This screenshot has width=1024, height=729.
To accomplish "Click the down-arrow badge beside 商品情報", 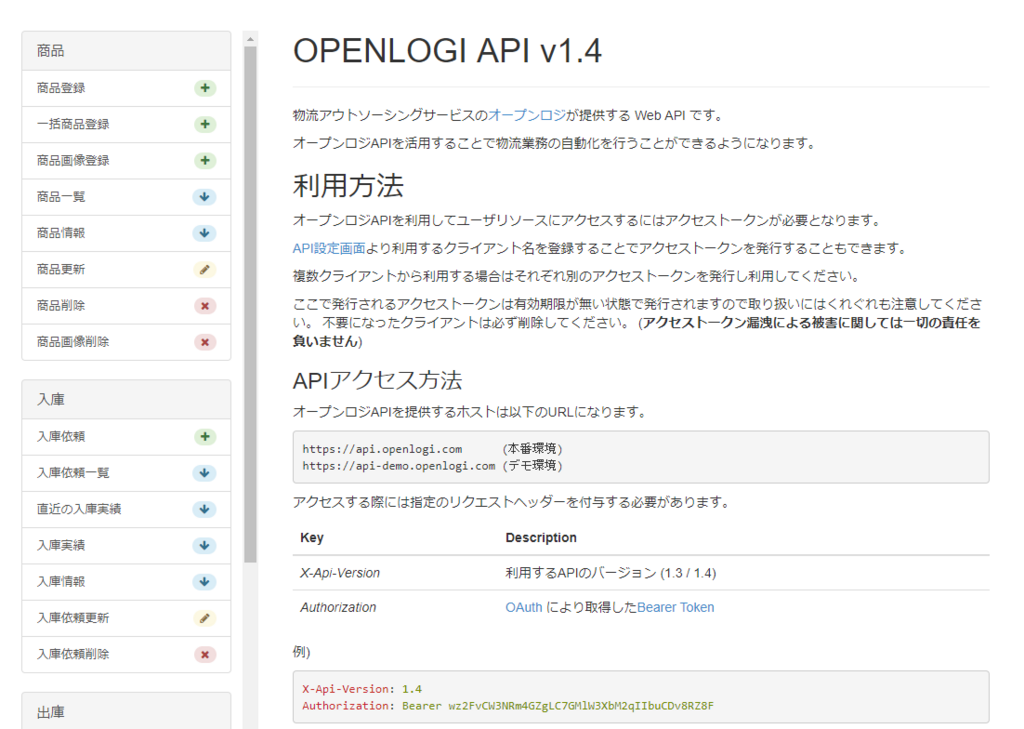I will (204, 233).
